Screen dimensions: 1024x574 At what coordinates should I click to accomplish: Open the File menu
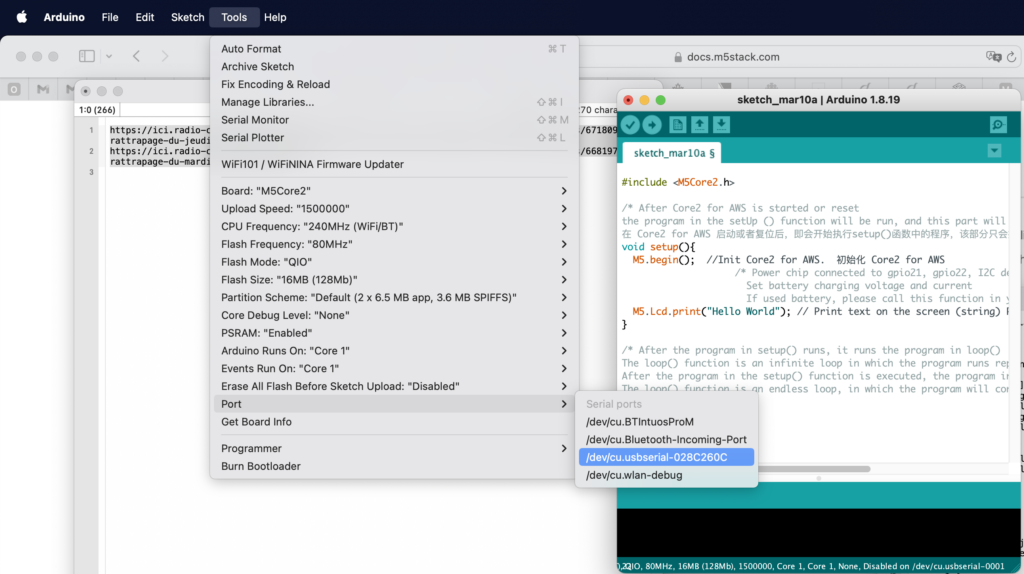click(x=110, y=18)
